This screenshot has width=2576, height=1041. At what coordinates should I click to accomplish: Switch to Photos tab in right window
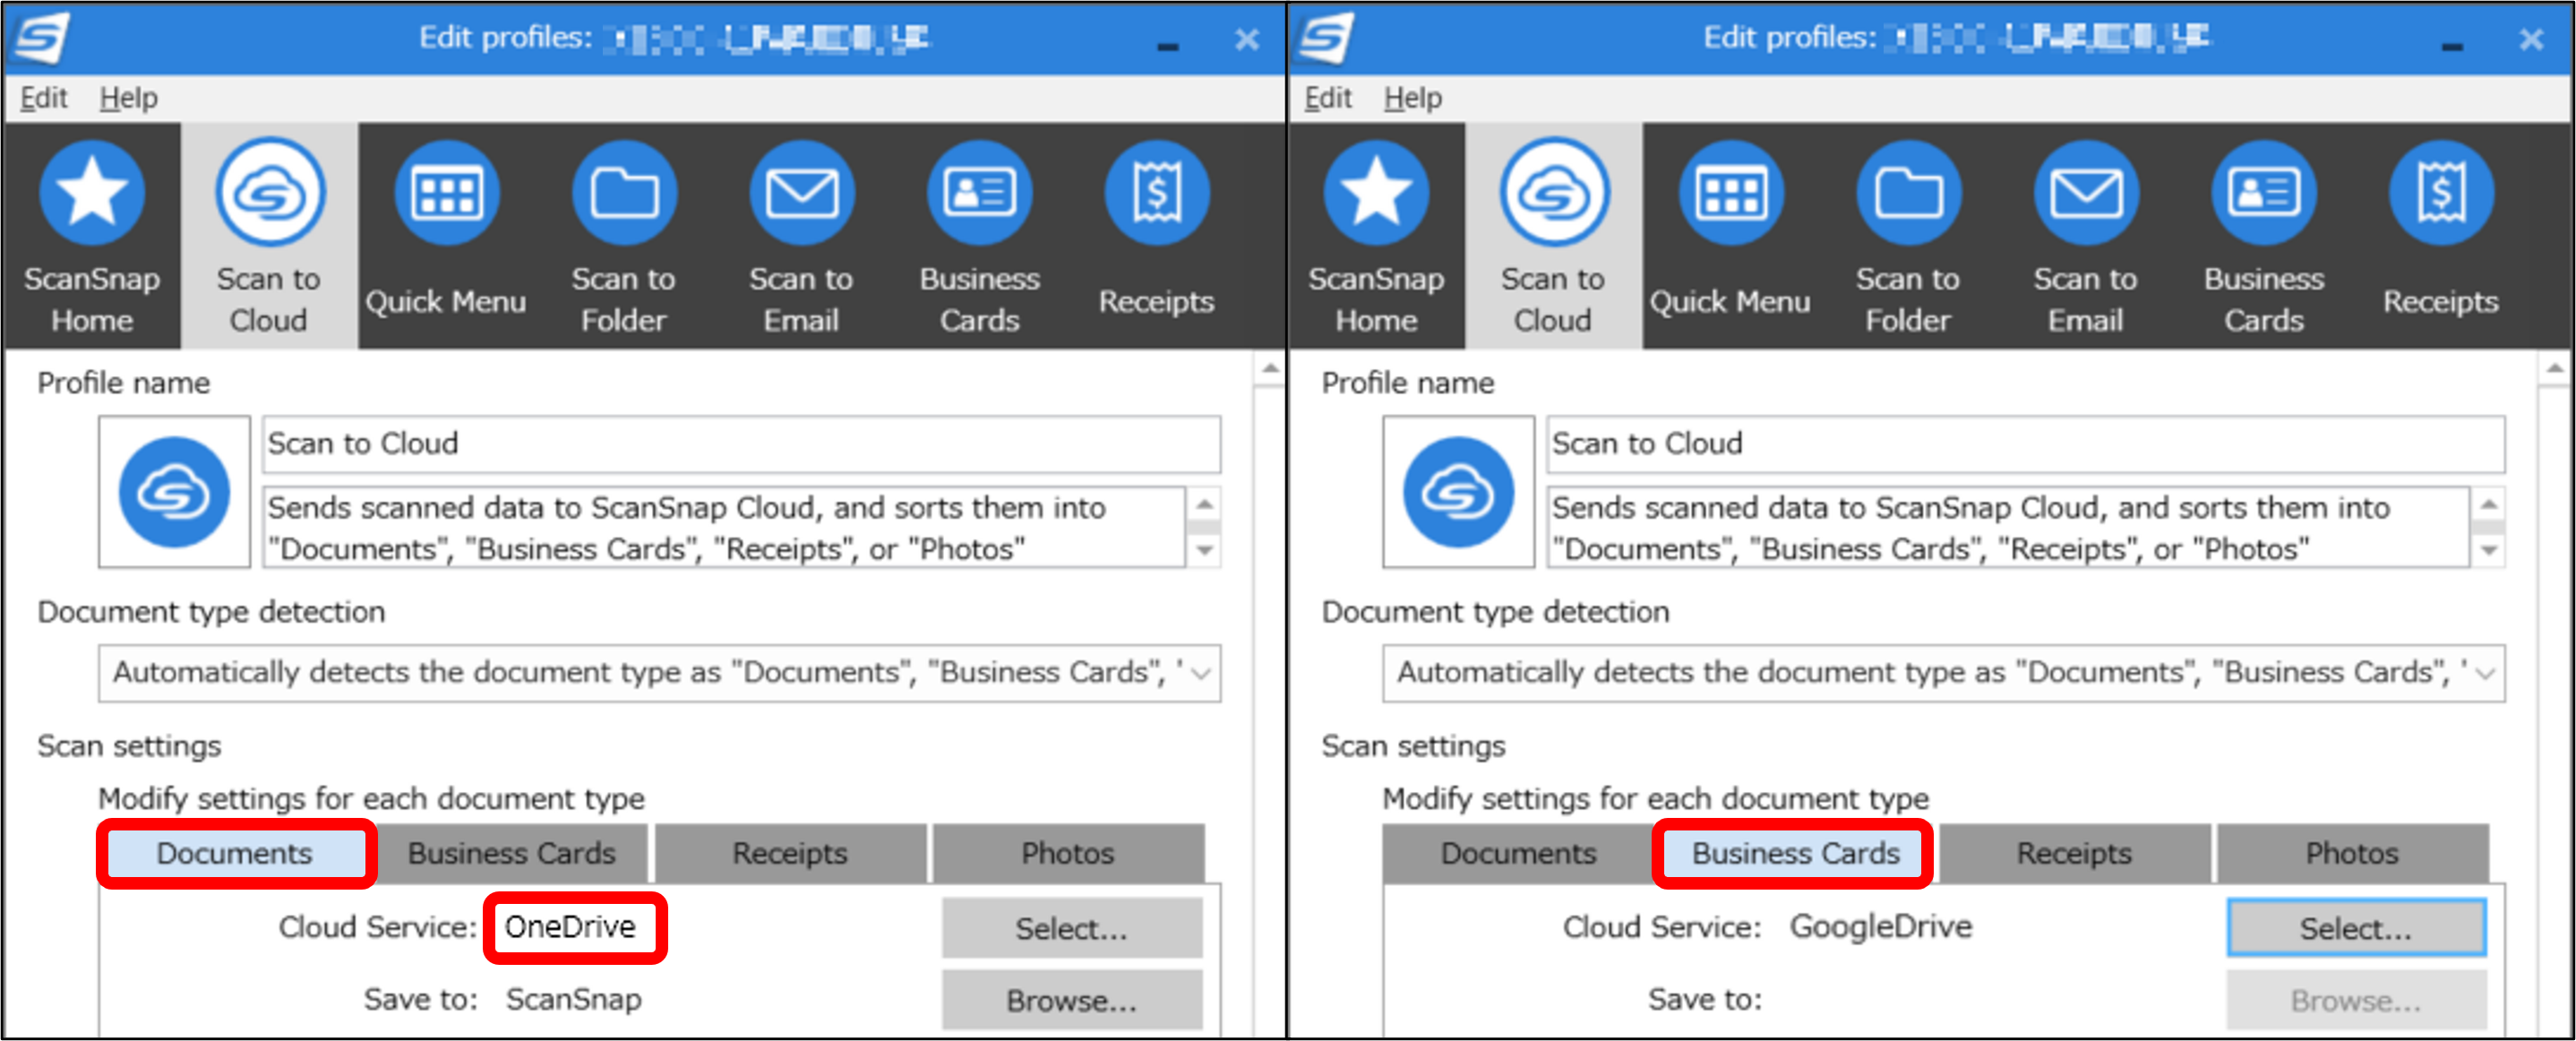coord(2352,853)
